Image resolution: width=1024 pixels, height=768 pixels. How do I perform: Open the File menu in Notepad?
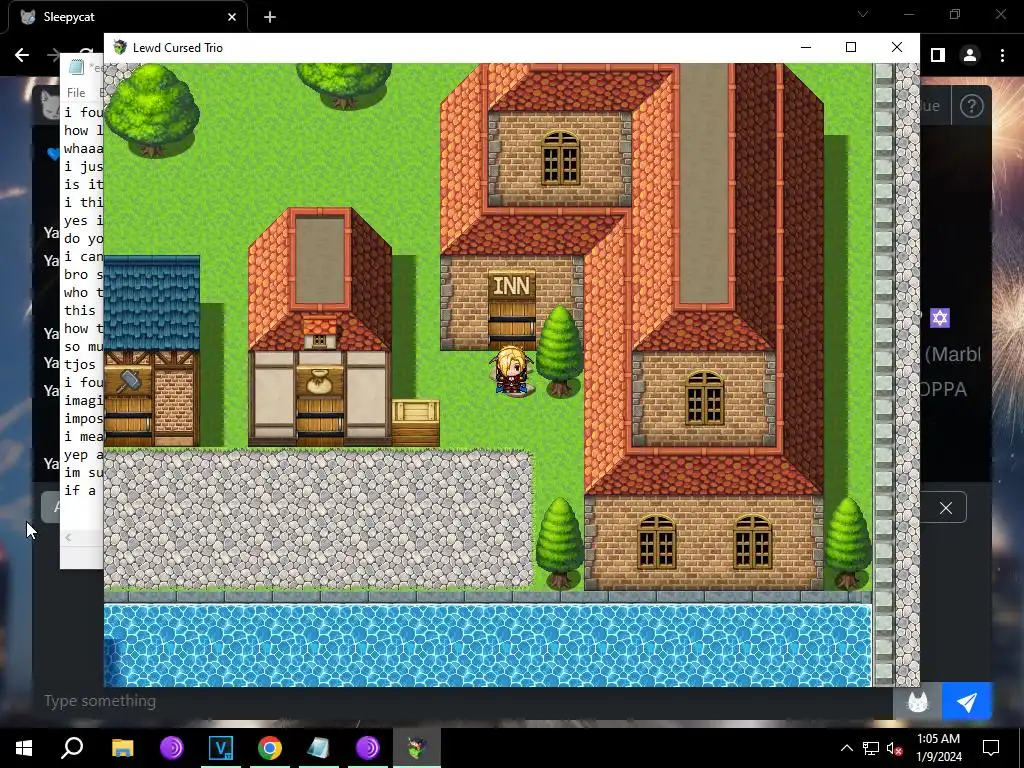pos(76,93)
